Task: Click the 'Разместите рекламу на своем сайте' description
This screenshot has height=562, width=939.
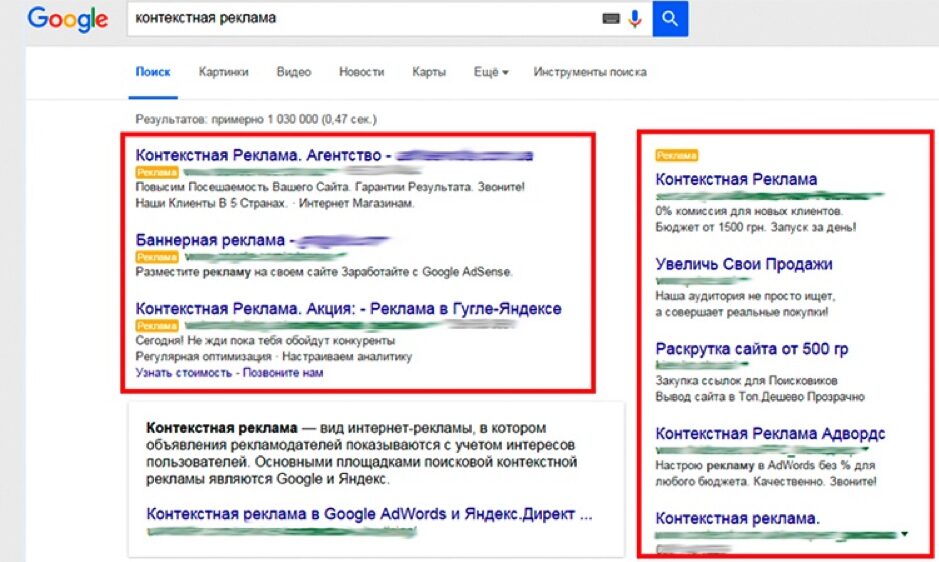Action: coord(324,272)
